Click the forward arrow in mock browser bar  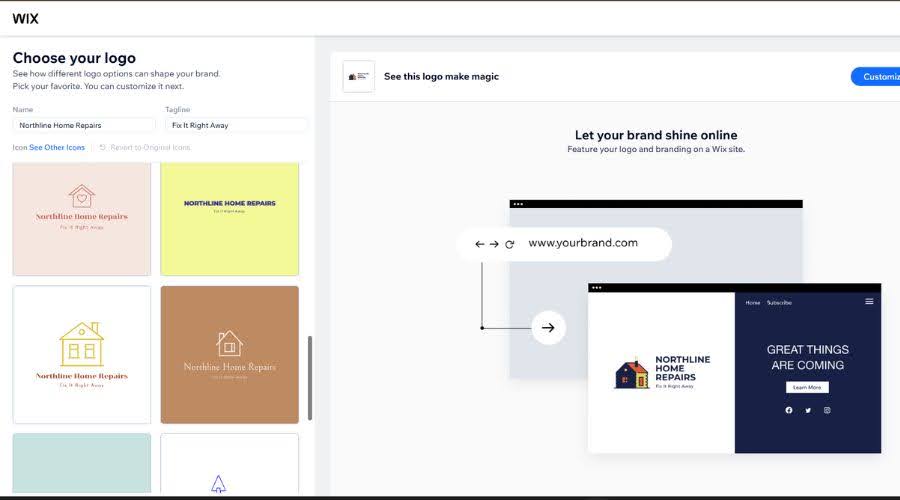click(x=494, y=244)
